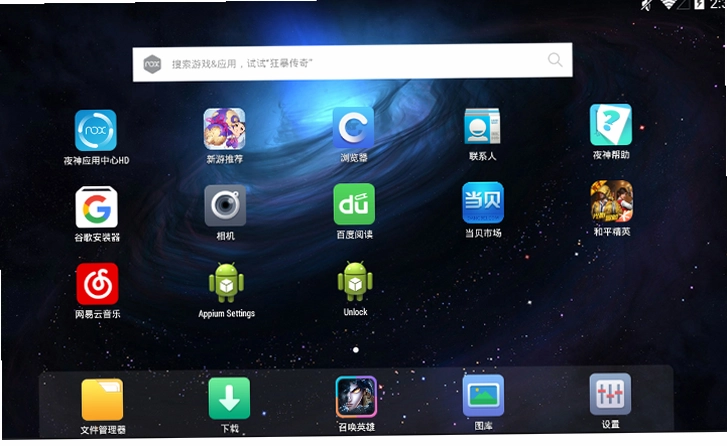The height and width of the screenshot is (446, 727).
Task: Launch the Unlock app
Action: [x=355, y=281]
